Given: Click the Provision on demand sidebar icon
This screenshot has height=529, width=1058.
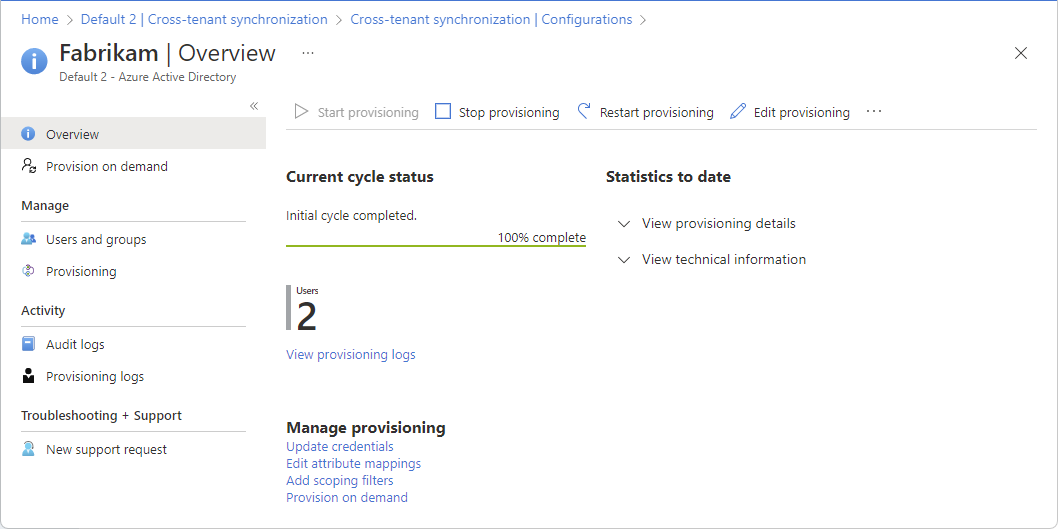Looking at the screenshot, I should (28, 166).
